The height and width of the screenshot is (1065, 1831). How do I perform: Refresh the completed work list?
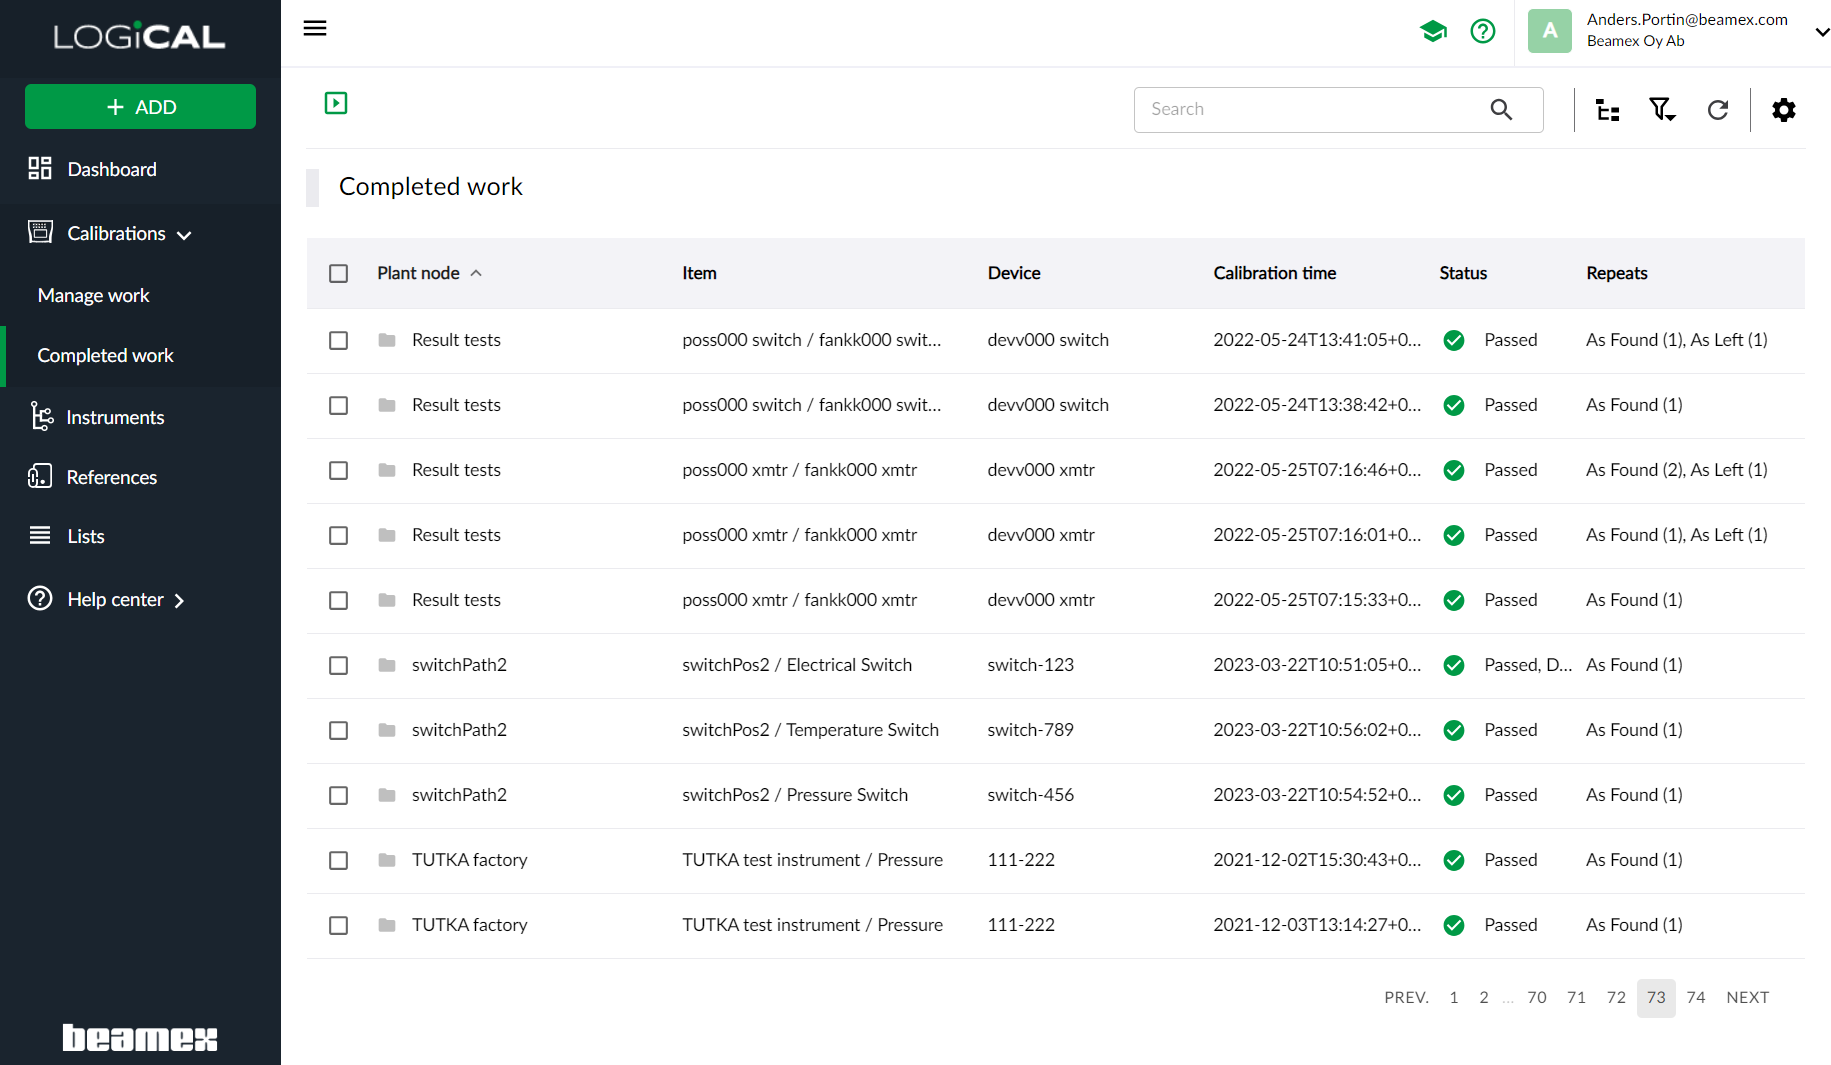(x=1718, y=110)
